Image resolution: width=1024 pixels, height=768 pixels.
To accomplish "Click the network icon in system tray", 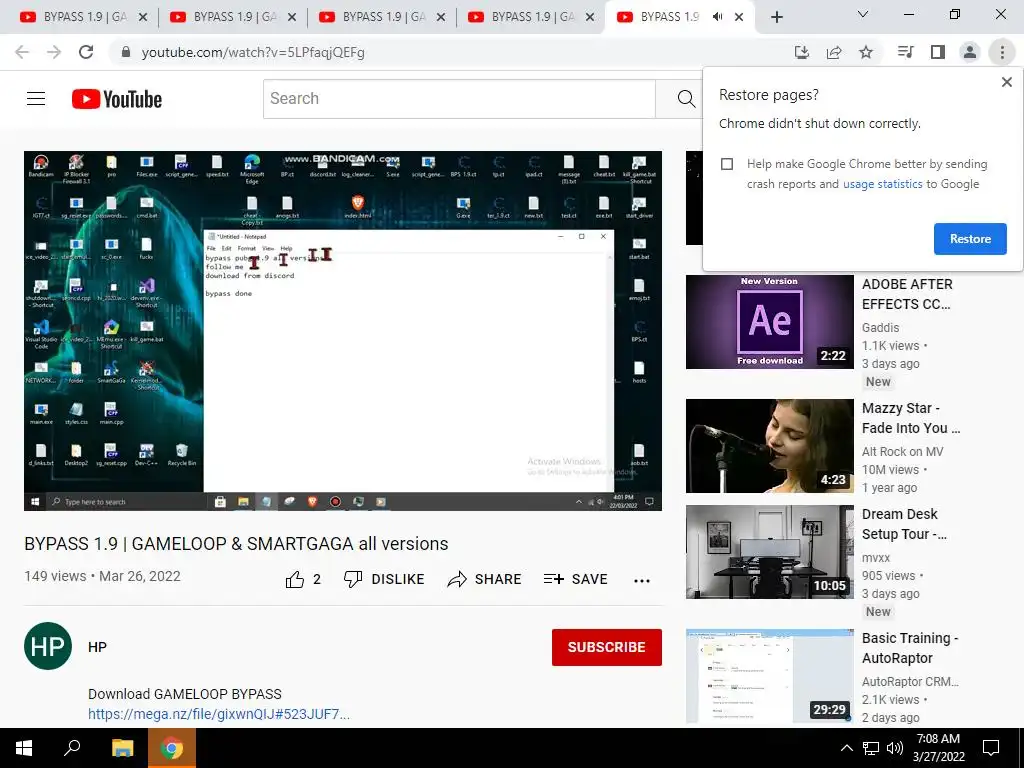I will coord(871,748).
